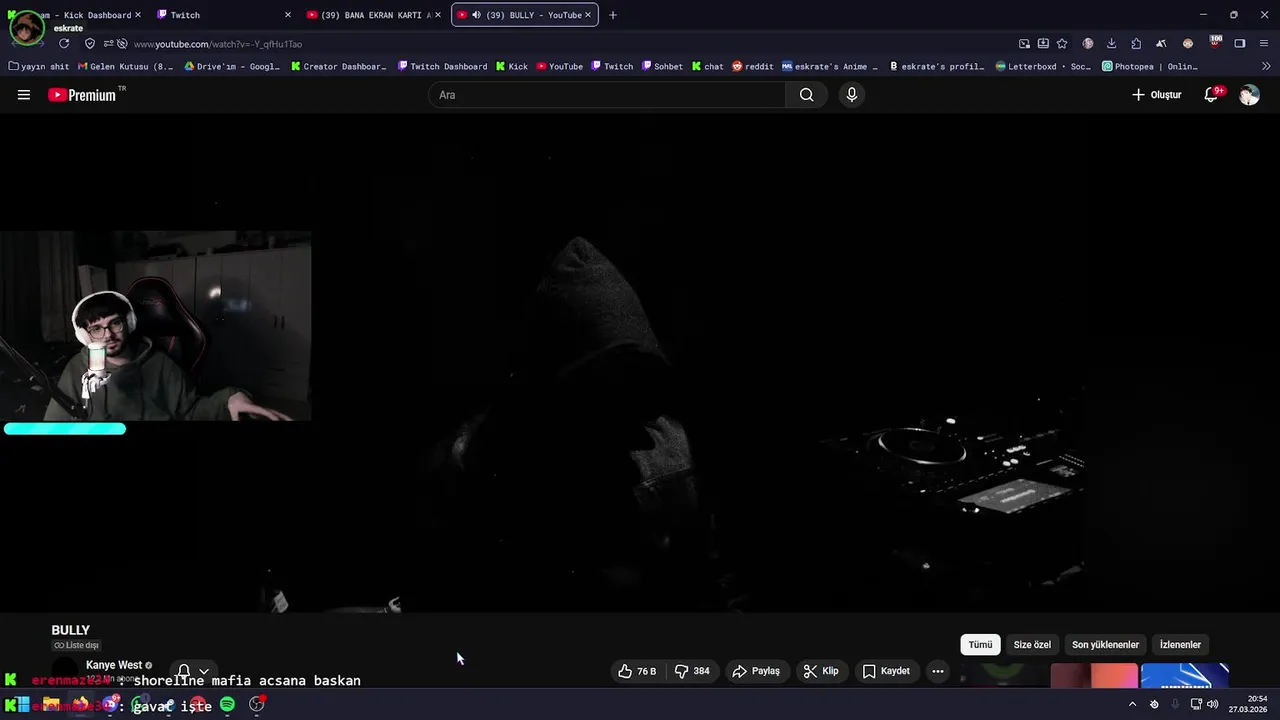Select the Size özel filter chip
Screen dimensions: 1280x720
click(1032, 645)
